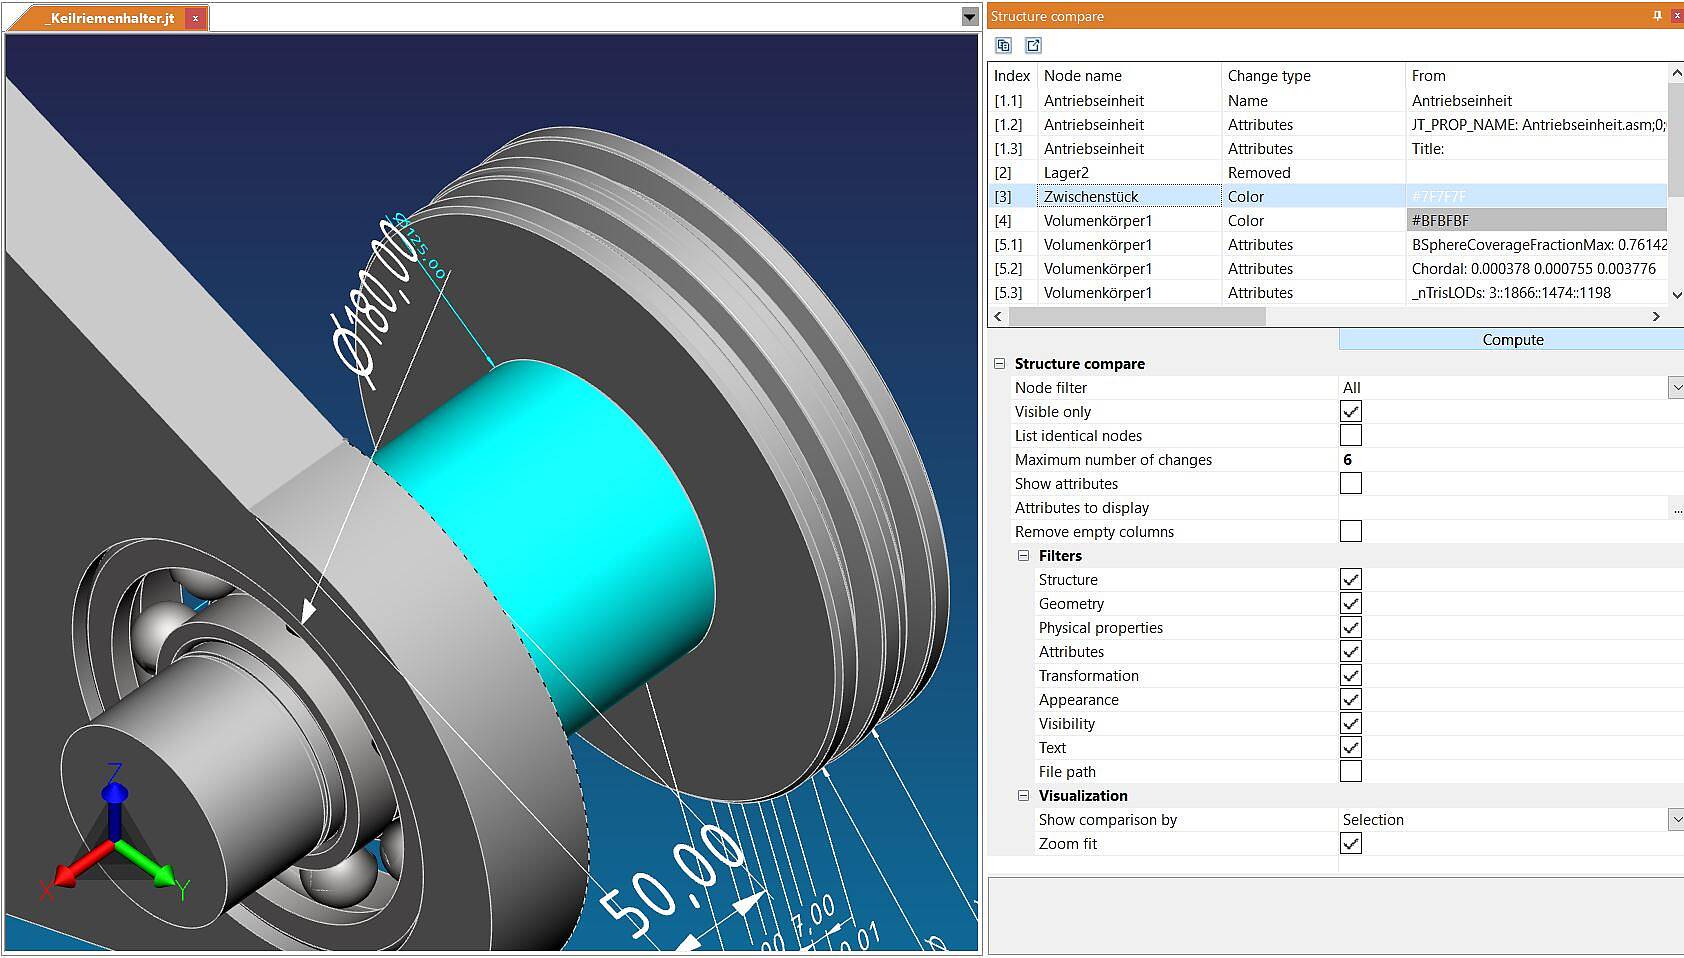Switch to the _Keilriemenhalter.jt tab

pyautogui.click(x=110, y=18)
